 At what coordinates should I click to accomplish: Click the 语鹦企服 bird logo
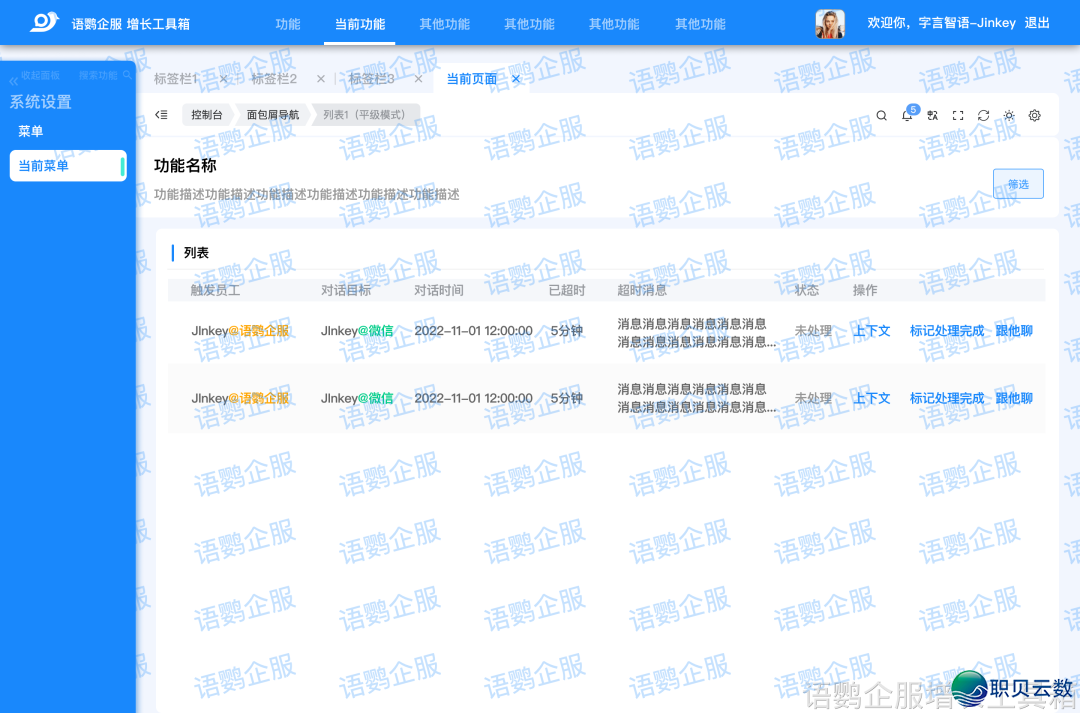pos(44,22)
